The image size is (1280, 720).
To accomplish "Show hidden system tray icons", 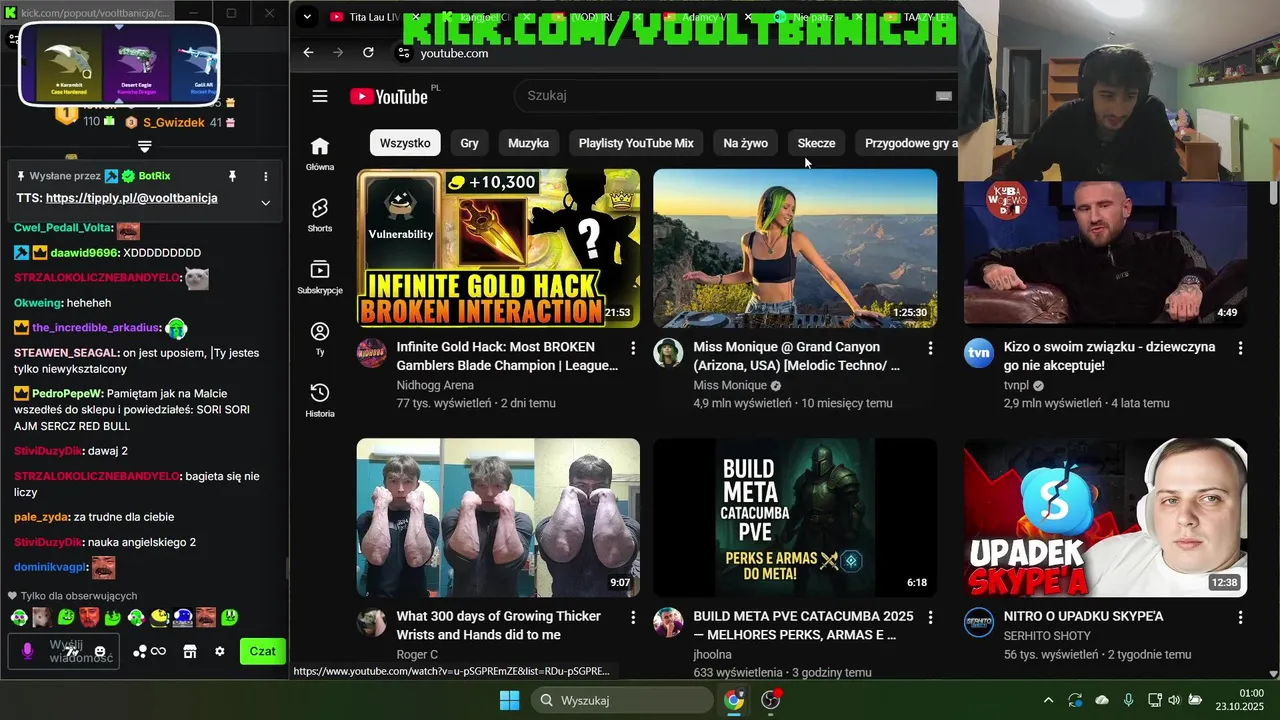I will [x=1048, y=700].
